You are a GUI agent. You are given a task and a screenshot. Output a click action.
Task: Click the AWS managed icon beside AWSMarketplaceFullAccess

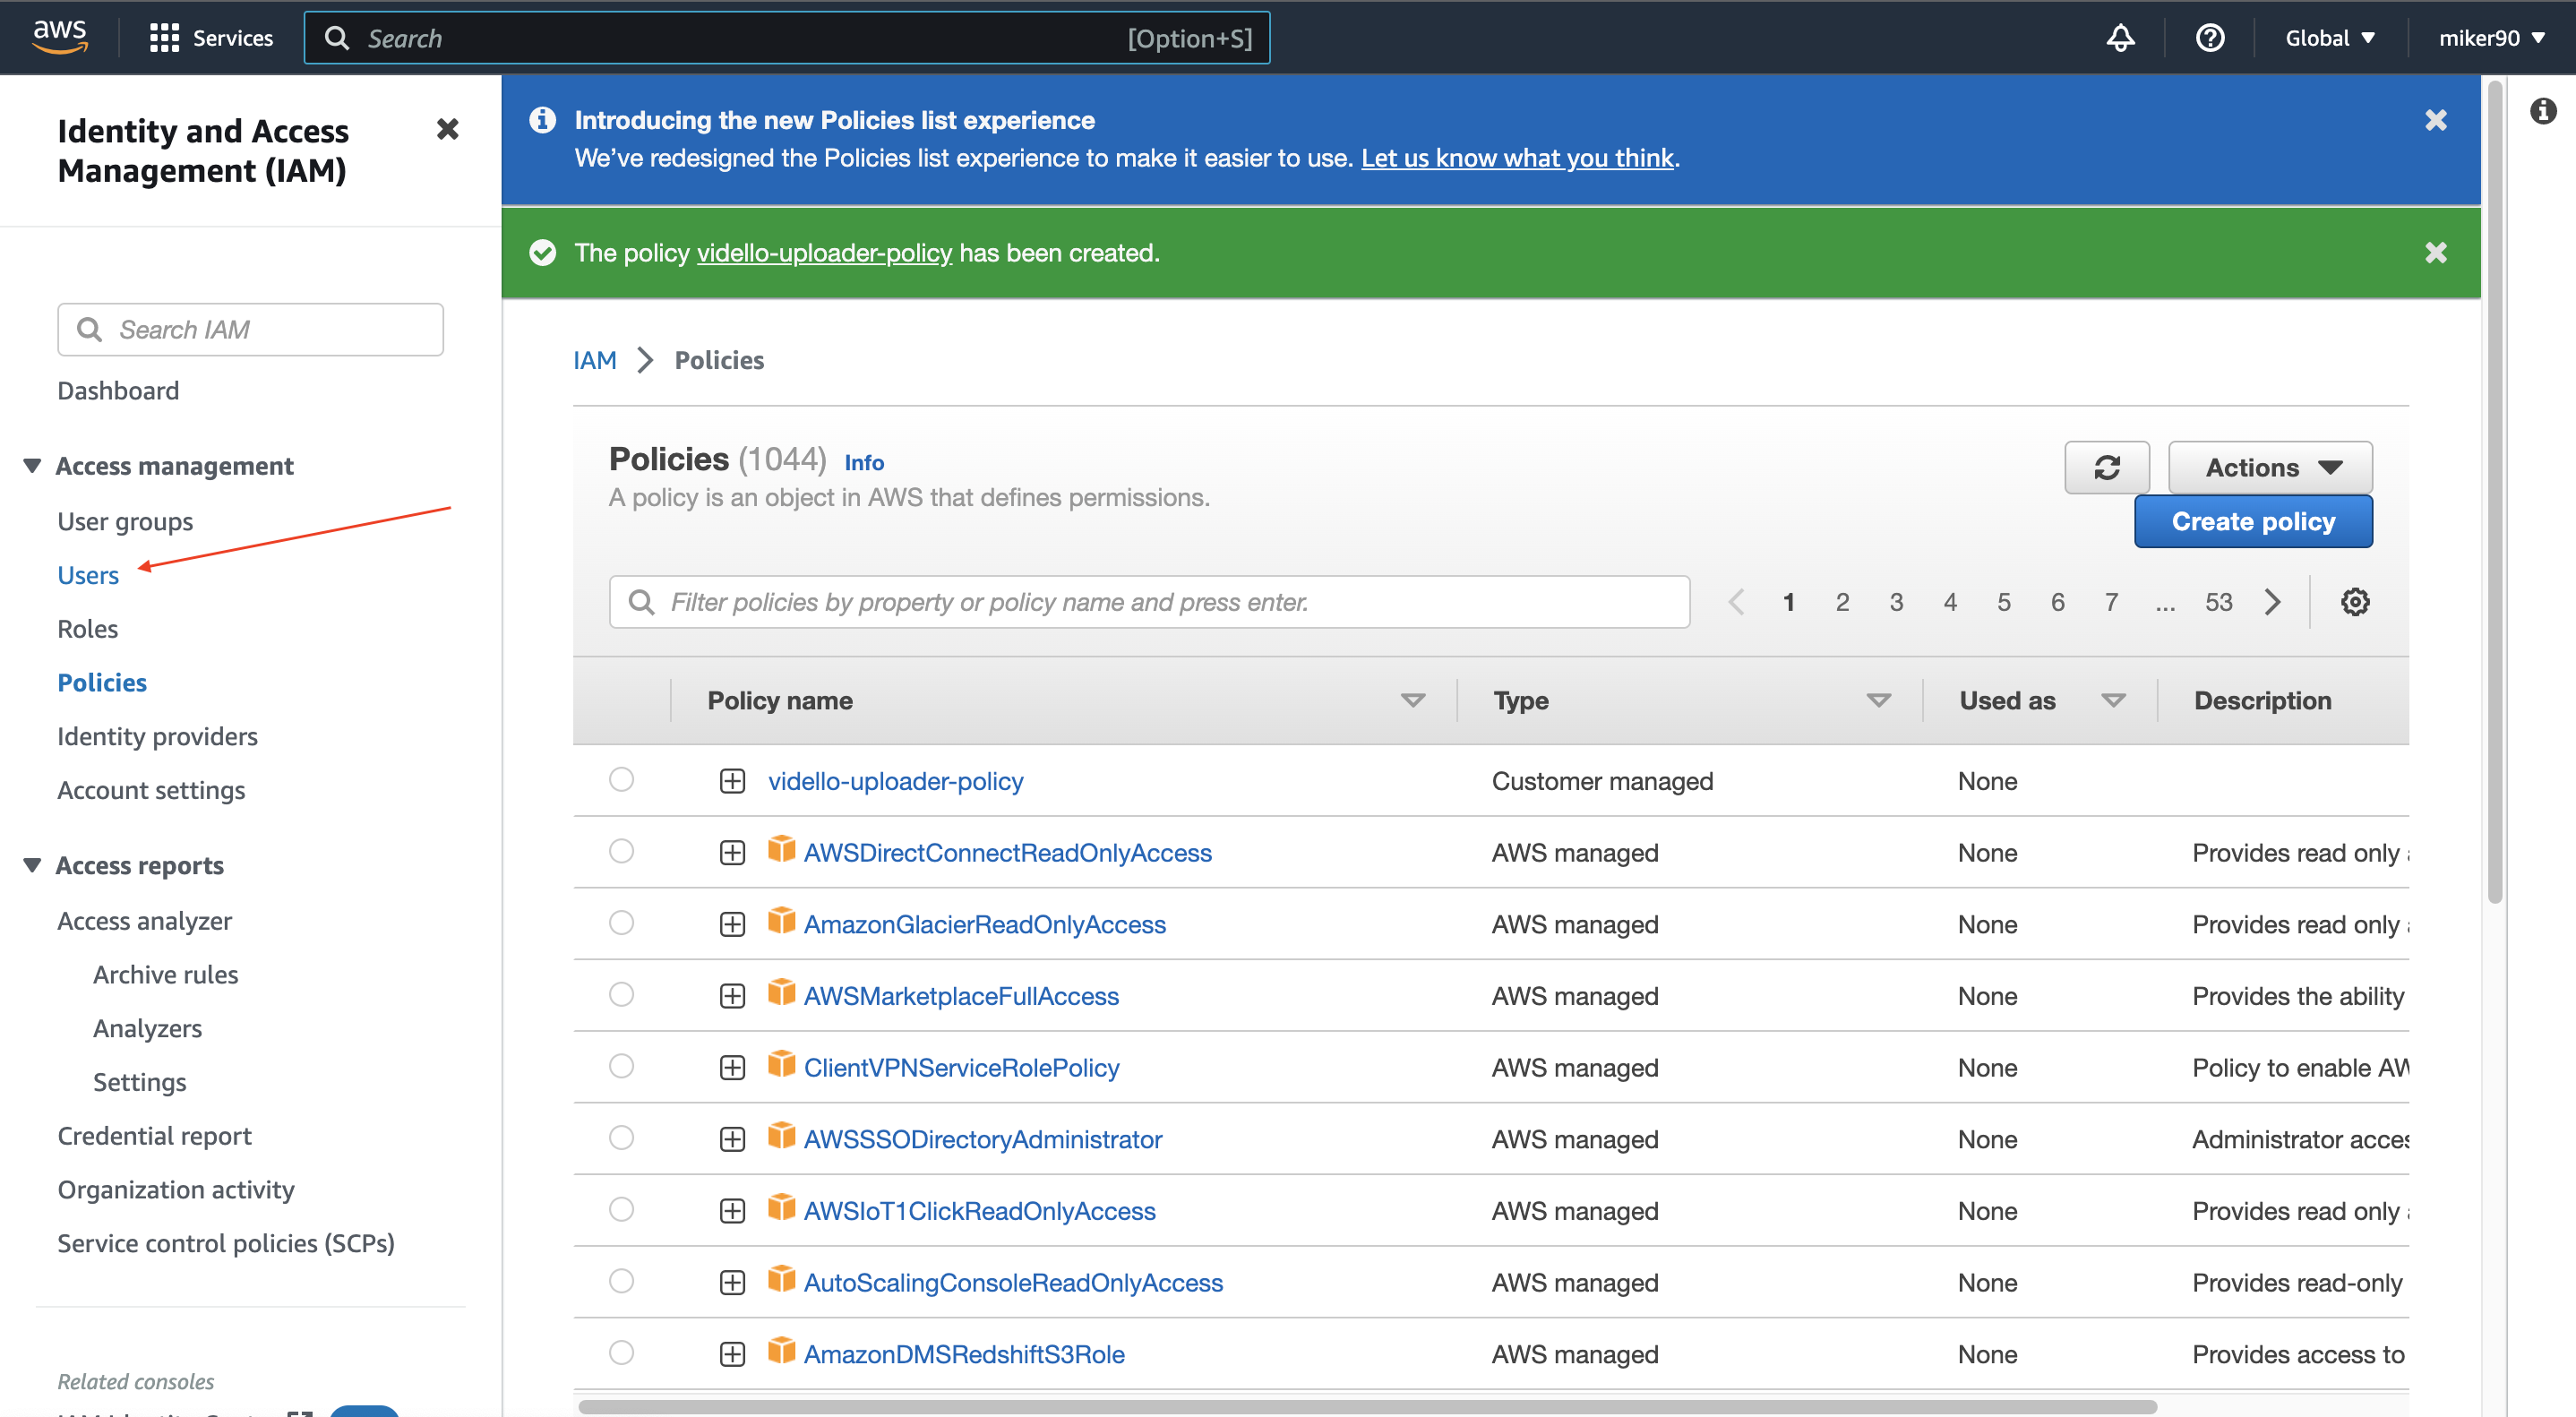pos(781,993)
